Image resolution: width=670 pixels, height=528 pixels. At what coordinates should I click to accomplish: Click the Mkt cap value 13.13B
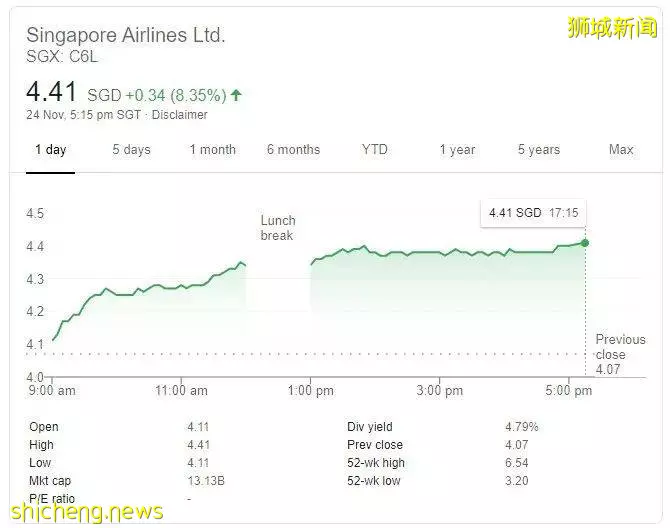point(206,481)
